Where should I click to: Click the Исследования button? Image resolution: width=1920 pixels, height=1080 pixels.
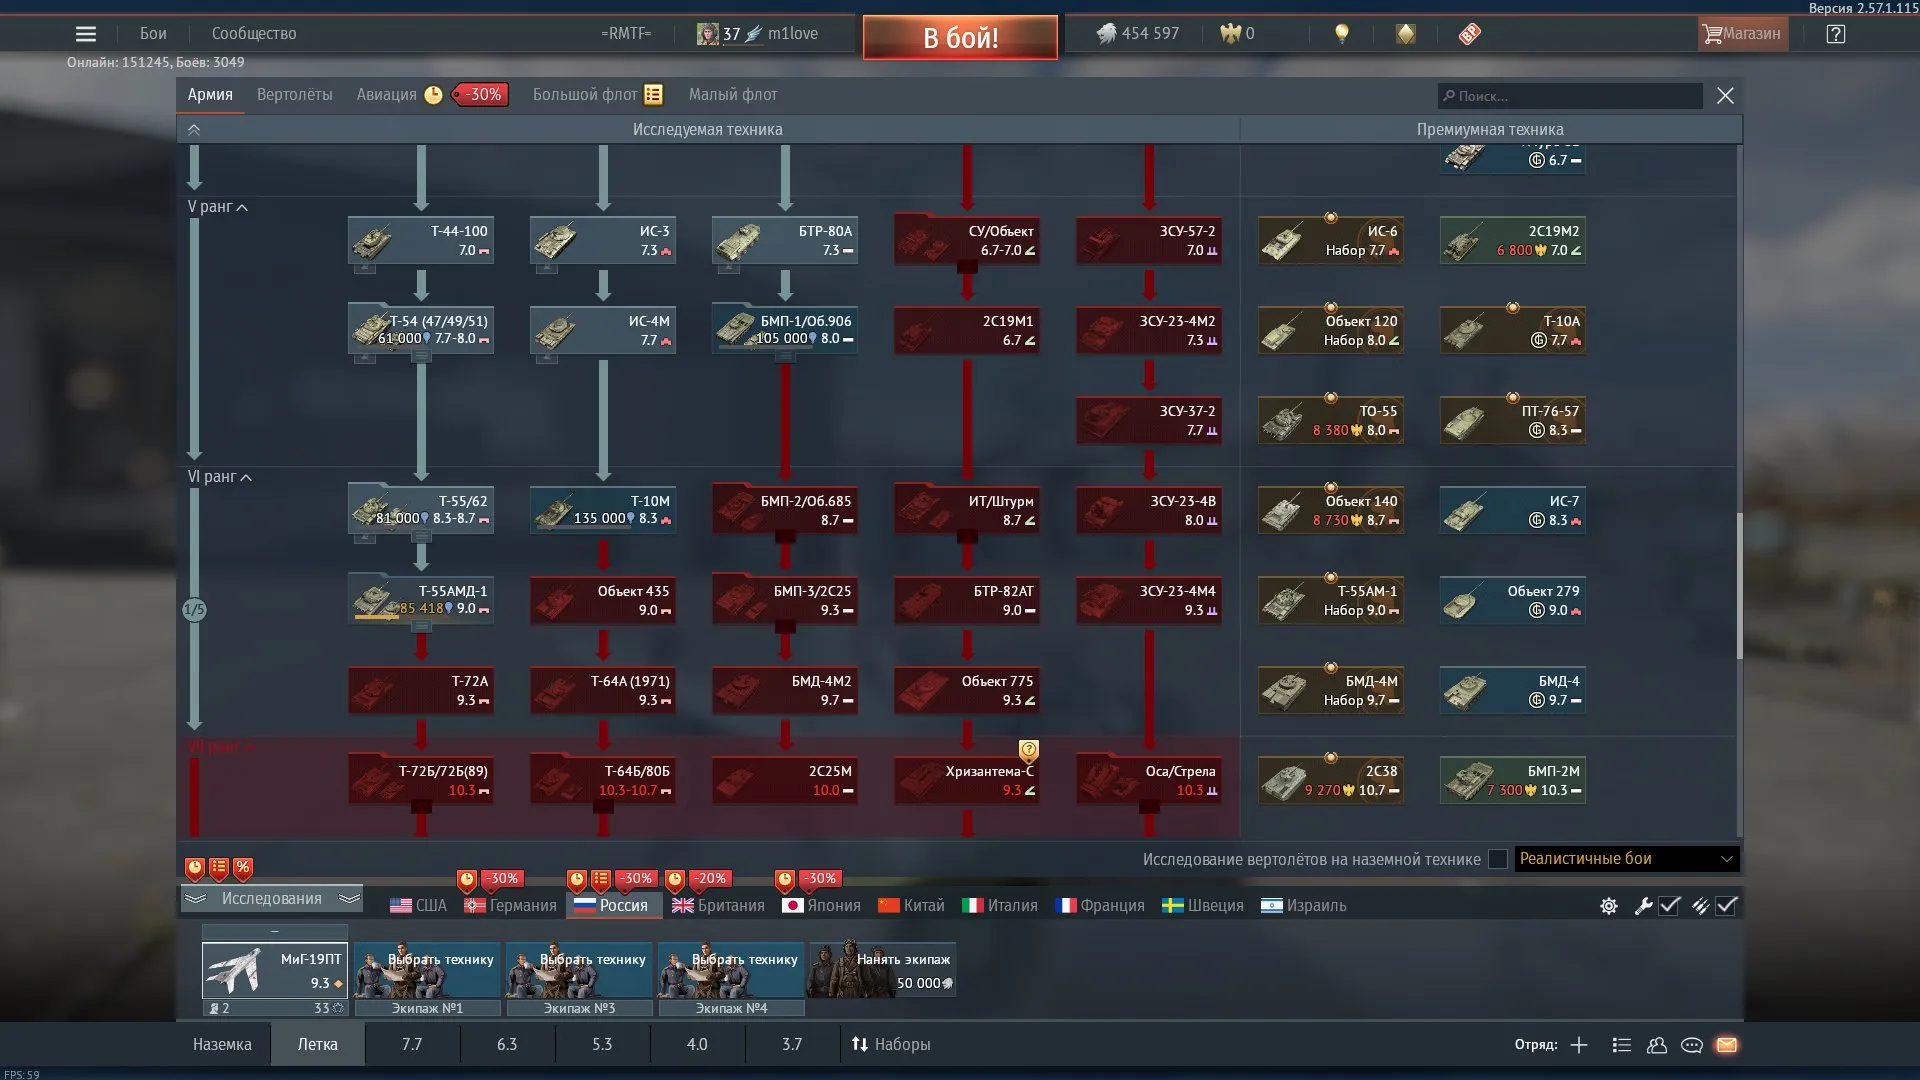(x=272, y=899)
